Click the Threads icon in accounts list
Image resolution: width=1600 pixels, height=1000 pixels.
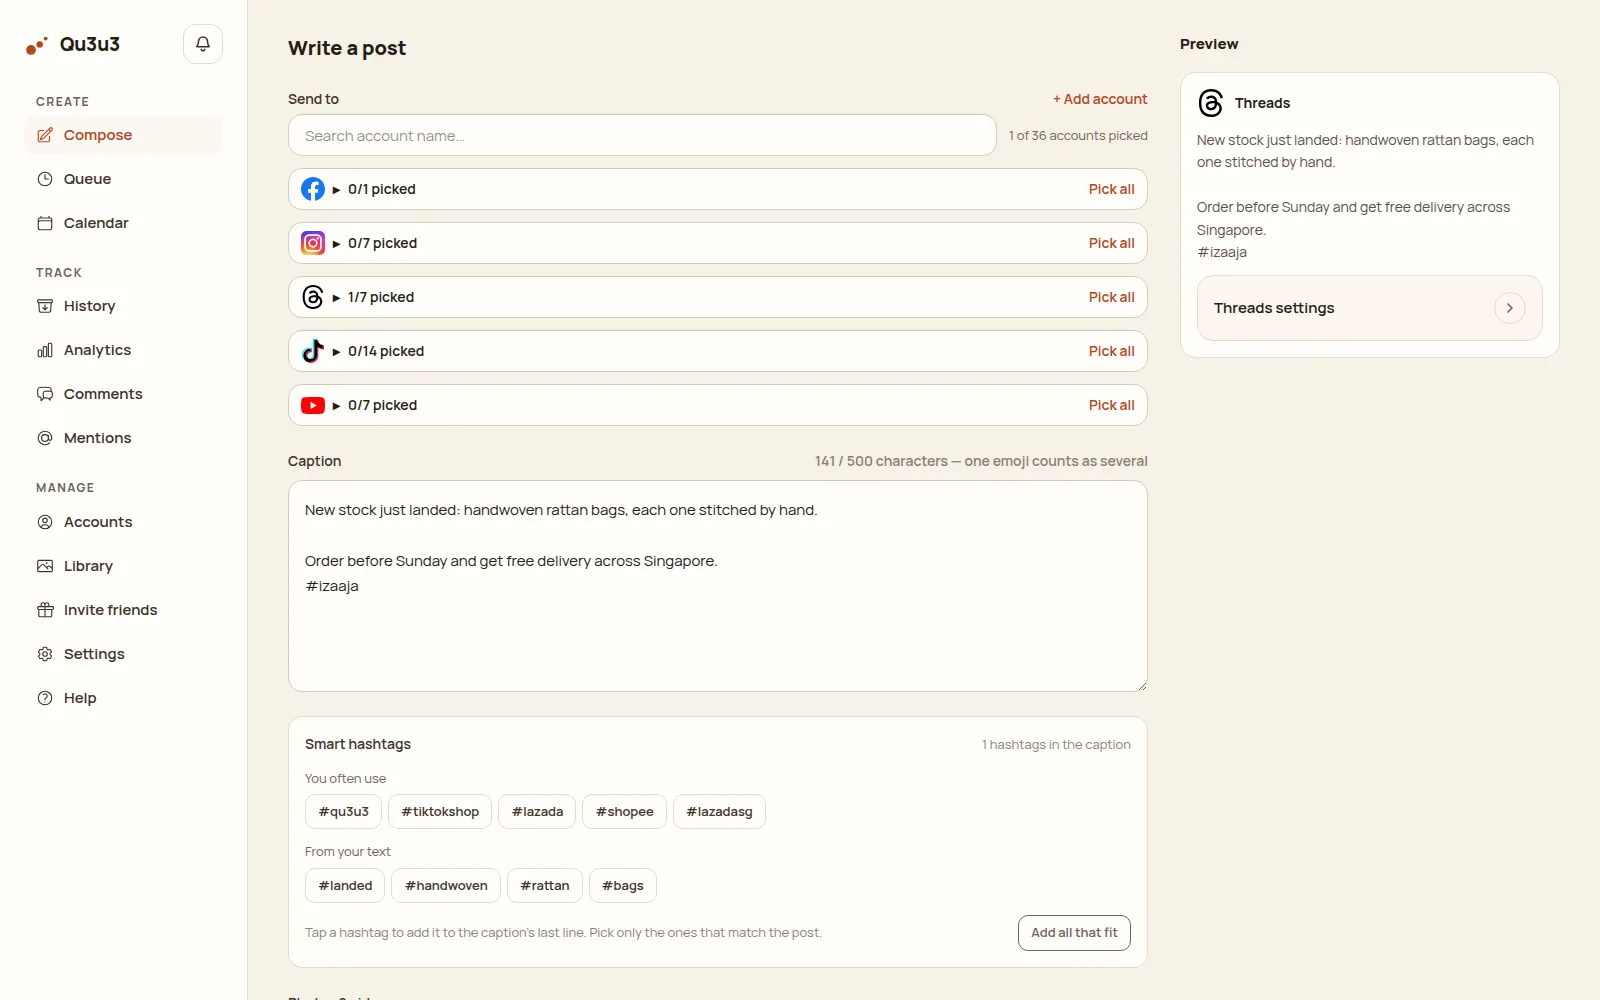[x=313, y=297]
